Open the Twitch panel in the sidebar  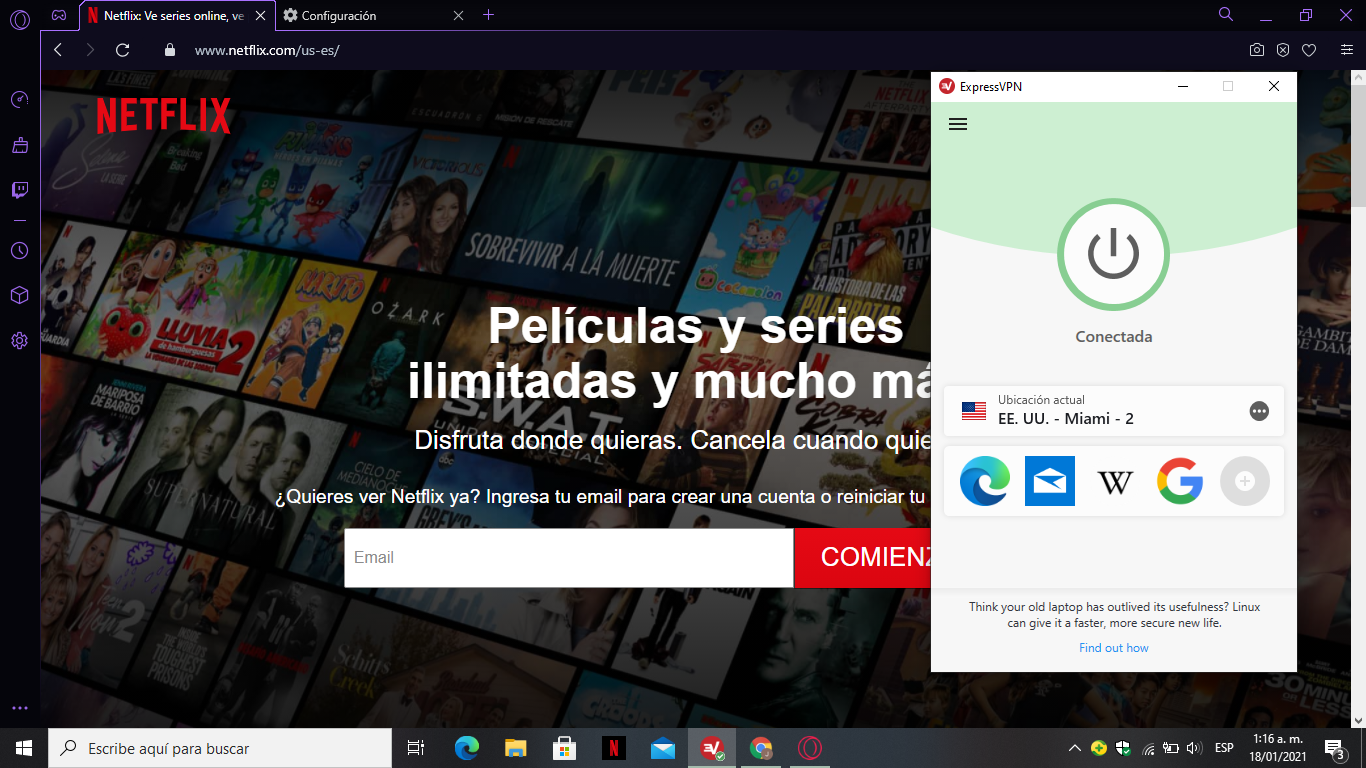[x=19, y=190]
